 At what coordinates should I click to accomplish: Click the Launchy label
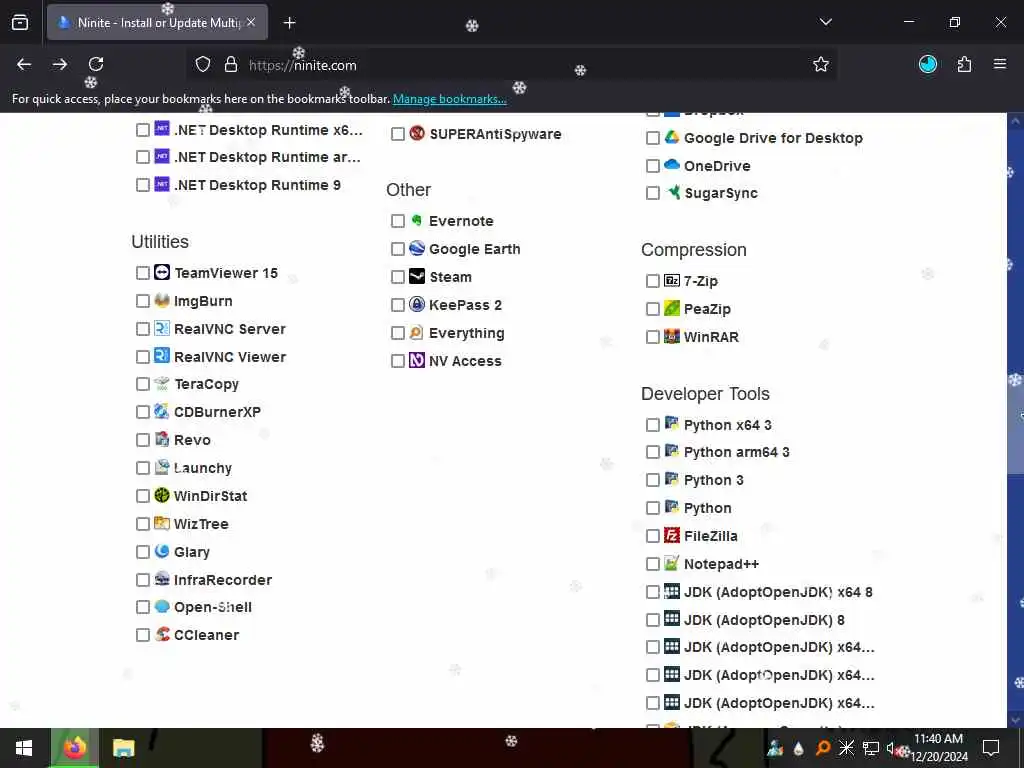coord(202,468)
